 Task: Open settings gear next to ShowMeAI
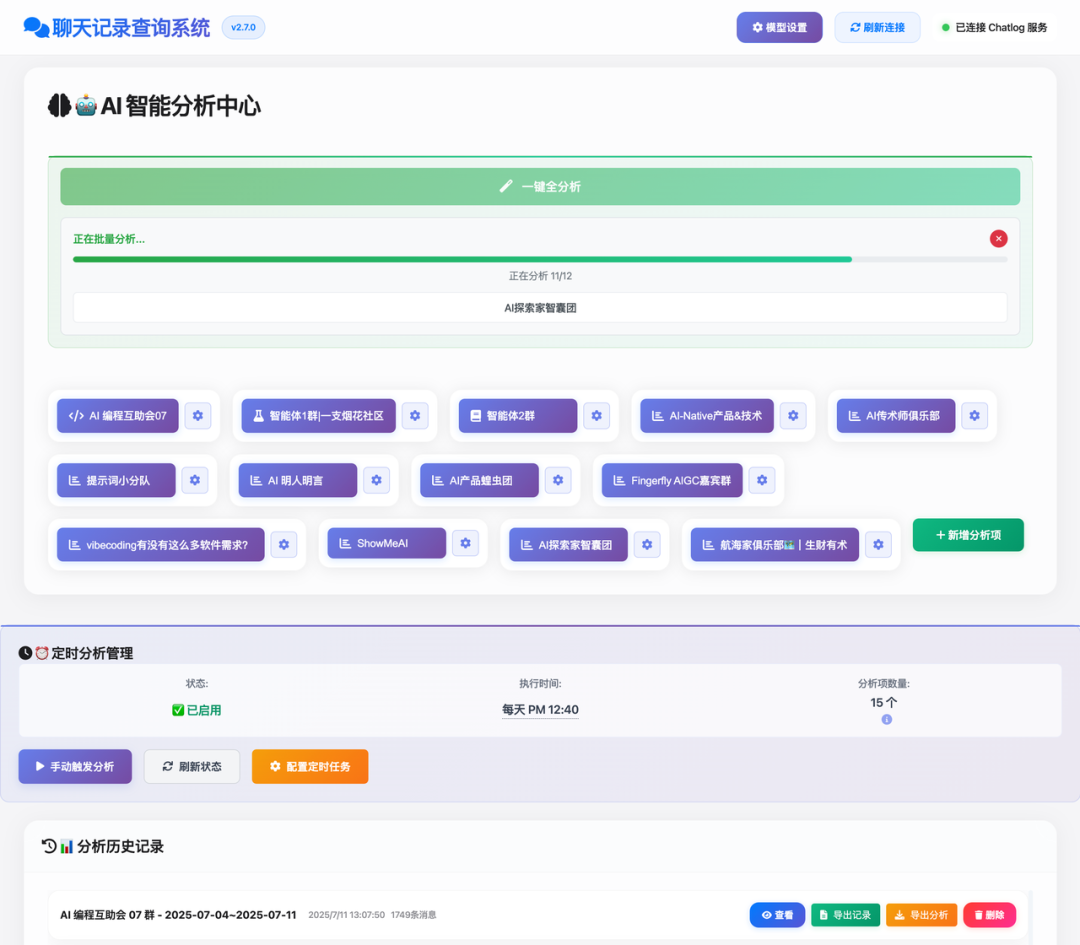[465, 543]
